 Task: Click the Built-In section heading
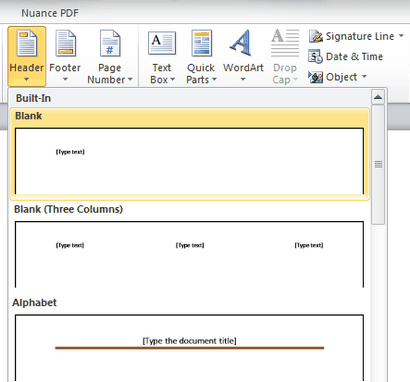click(x=33, y=98)
